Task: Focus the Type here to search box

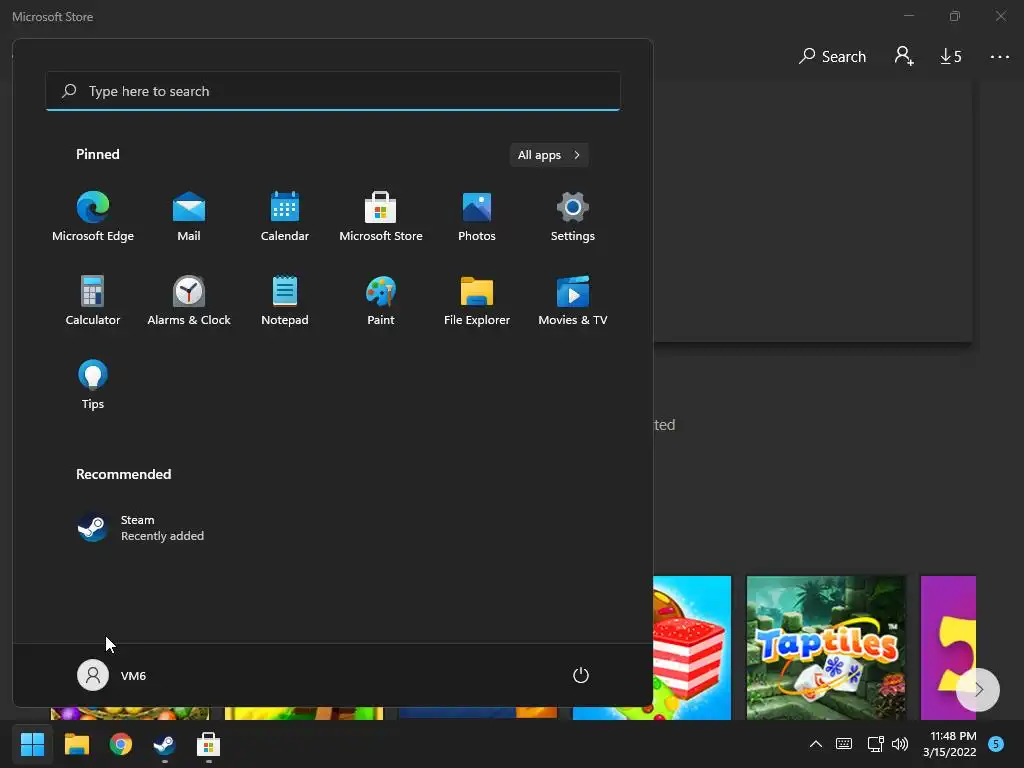Action: [333, 91]
